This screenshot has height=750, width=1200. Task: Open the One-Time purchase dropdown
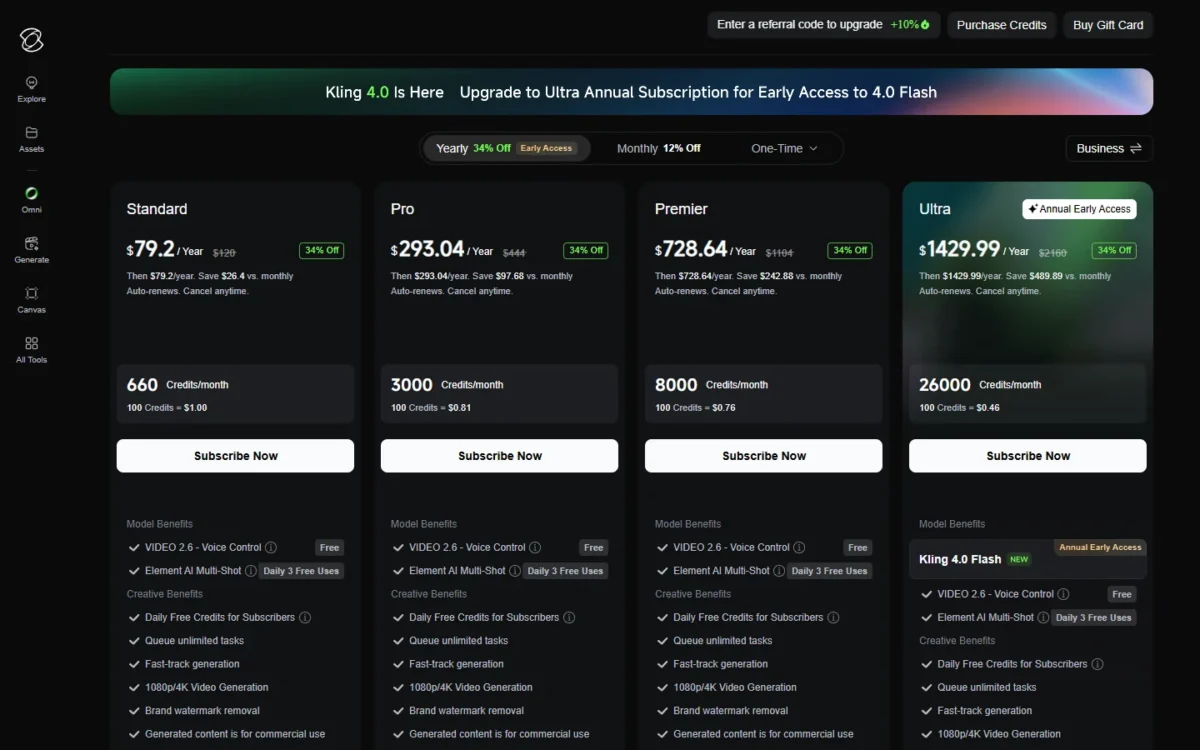[784, 148]
